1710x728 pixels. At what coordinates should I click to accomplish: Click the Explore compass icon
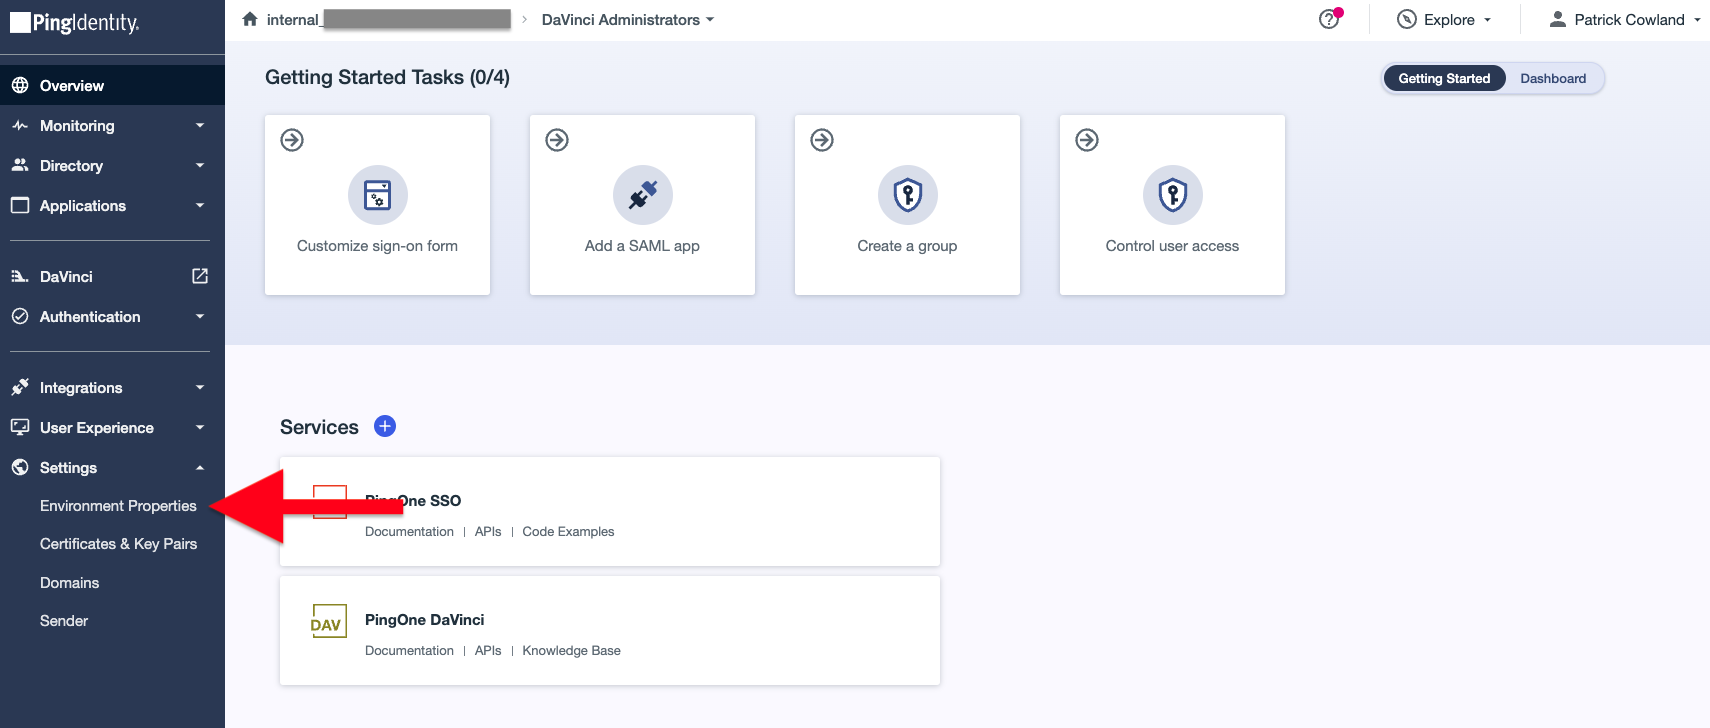coord(1406,19)
